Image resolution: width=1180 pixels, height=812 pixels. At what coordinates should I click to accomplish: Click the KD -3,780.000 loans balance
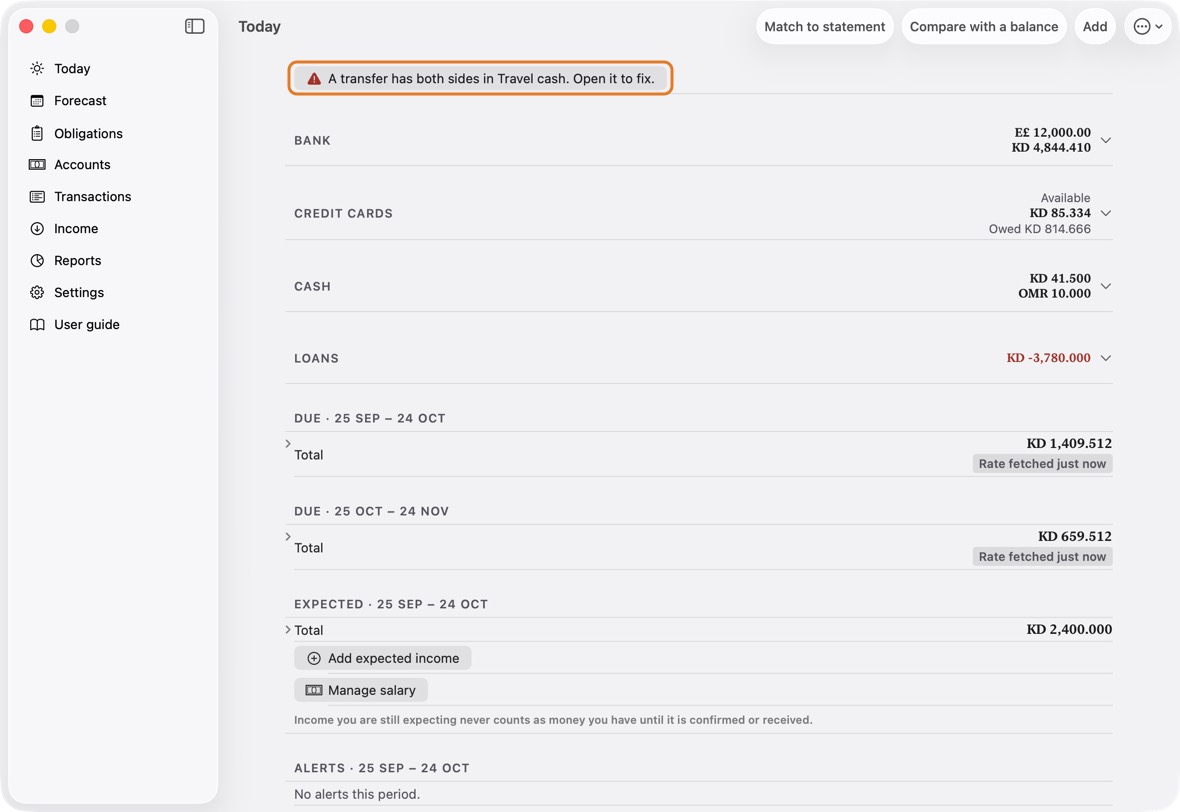tap(1048, 358)
